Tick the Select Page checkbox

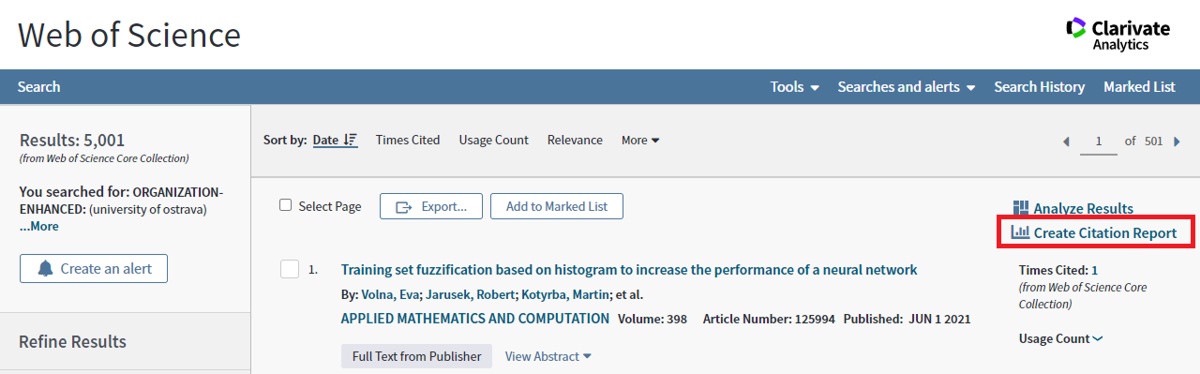click(286, 205)
